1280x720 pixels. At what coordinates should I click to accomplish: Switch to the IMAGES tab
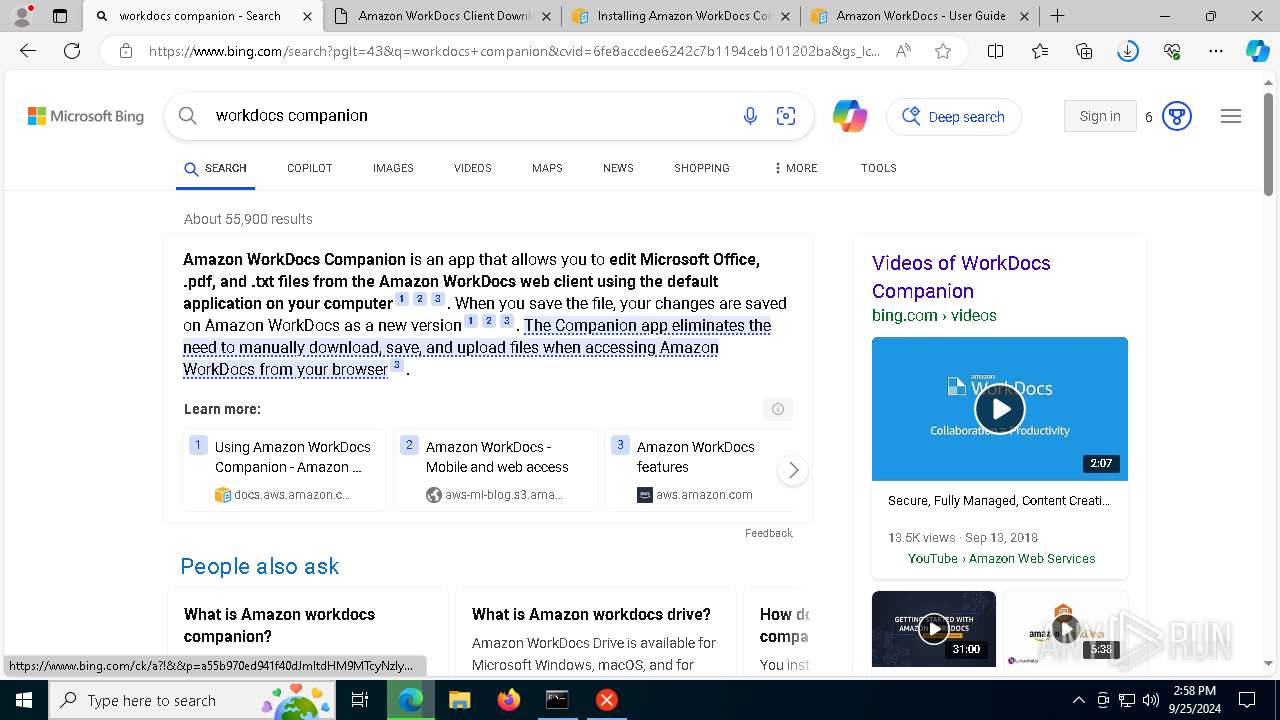pyautogui.click(x=393, y=168)
